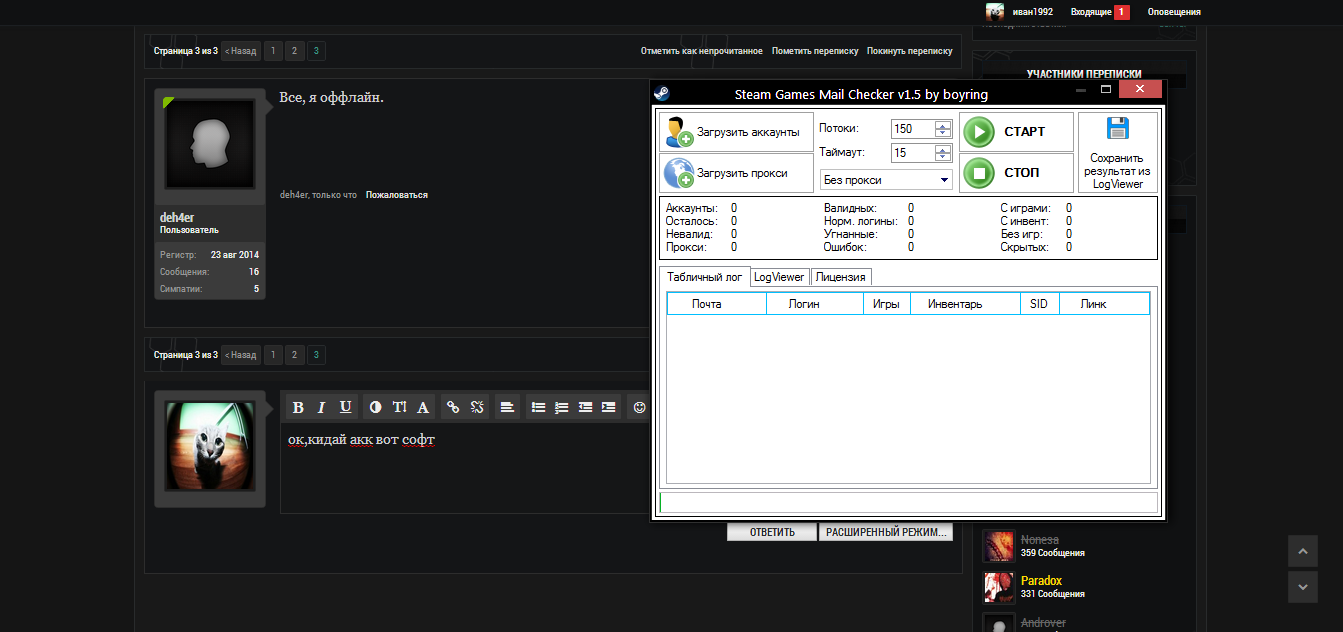Decrease the Таймаут value
Viewport: 1343px width, 632px height.
tap(943, 157)
